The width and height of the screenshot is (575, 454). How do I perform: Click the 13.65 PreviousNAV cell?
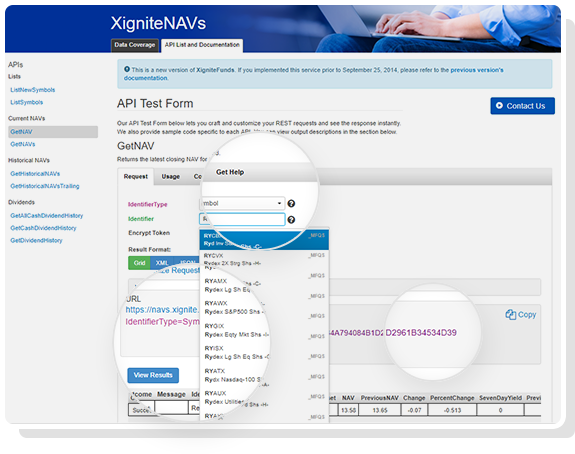pos(380,410)
